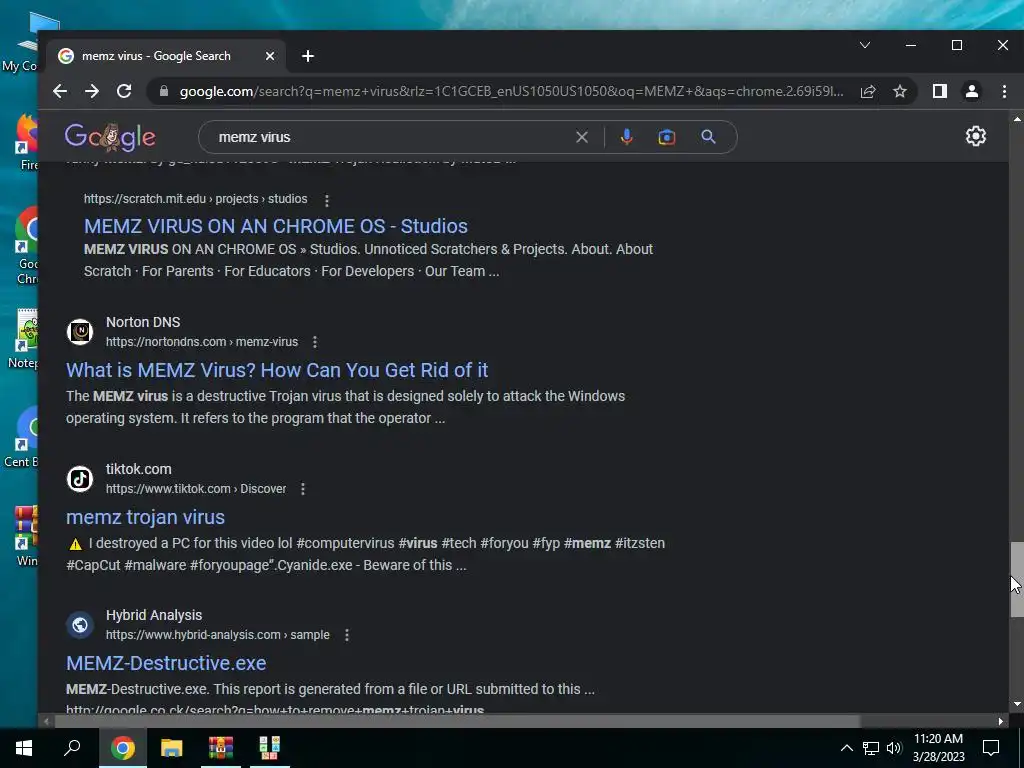
Task: Submit search with magnifying glass icon
Action: pos(709,137)
